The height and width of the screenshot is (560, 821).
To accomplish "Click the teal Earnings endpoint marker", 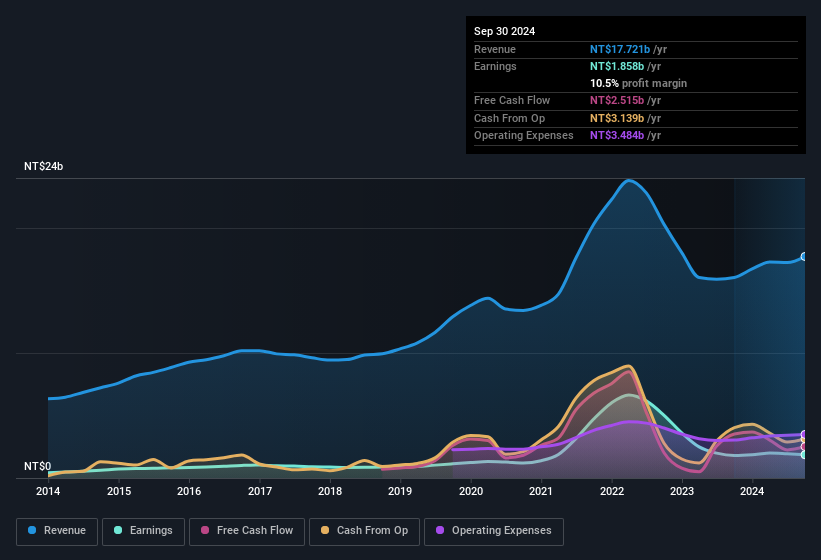I will [804, 455].
